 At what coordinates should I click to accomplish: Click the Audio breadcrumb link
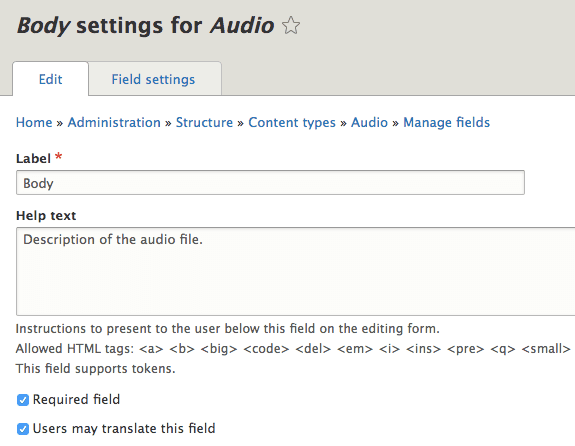pos(369,122)
